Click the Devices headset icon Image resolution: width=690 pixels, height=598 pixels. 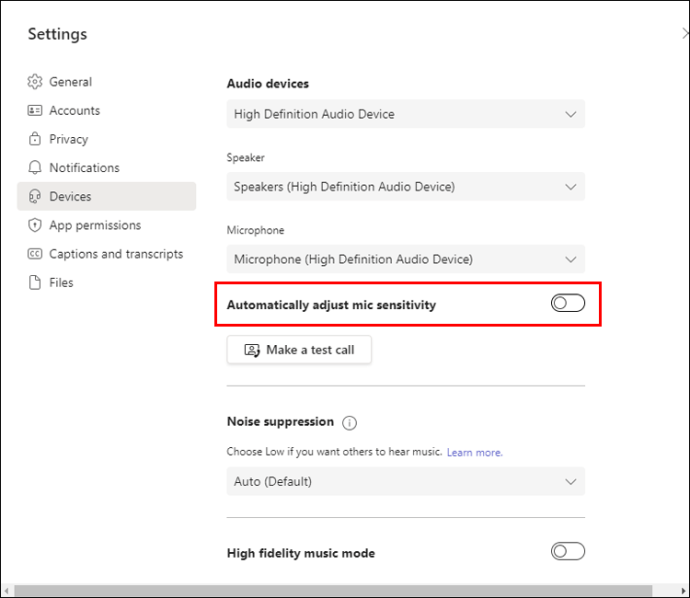coord(35,196)
